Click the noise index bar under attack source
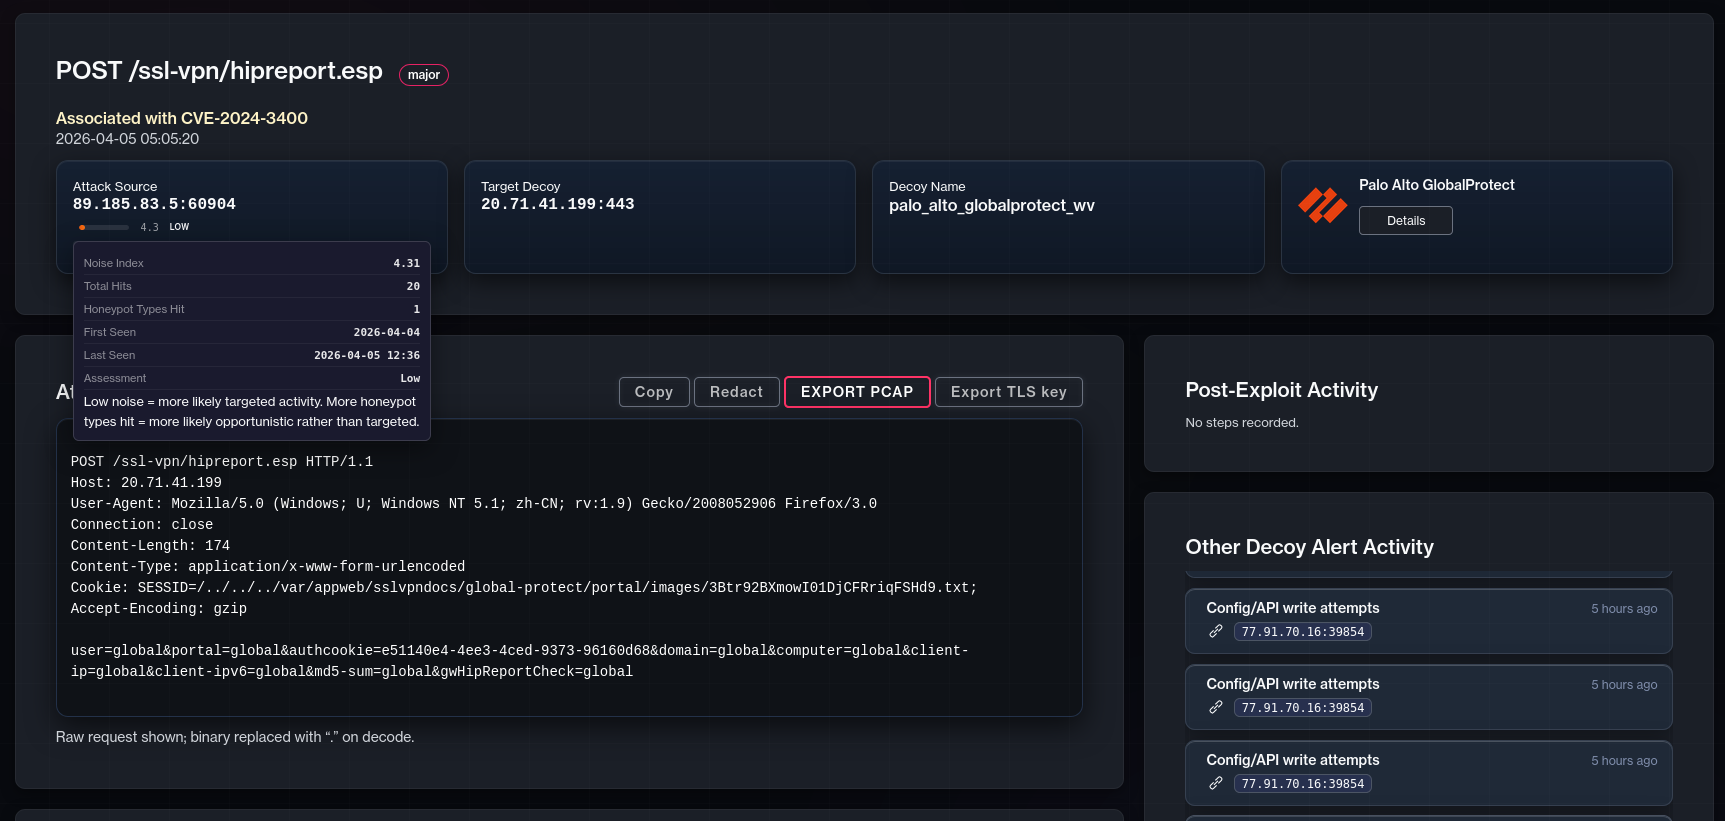This screenshot has height=821, width=1725. click(104, 227)
